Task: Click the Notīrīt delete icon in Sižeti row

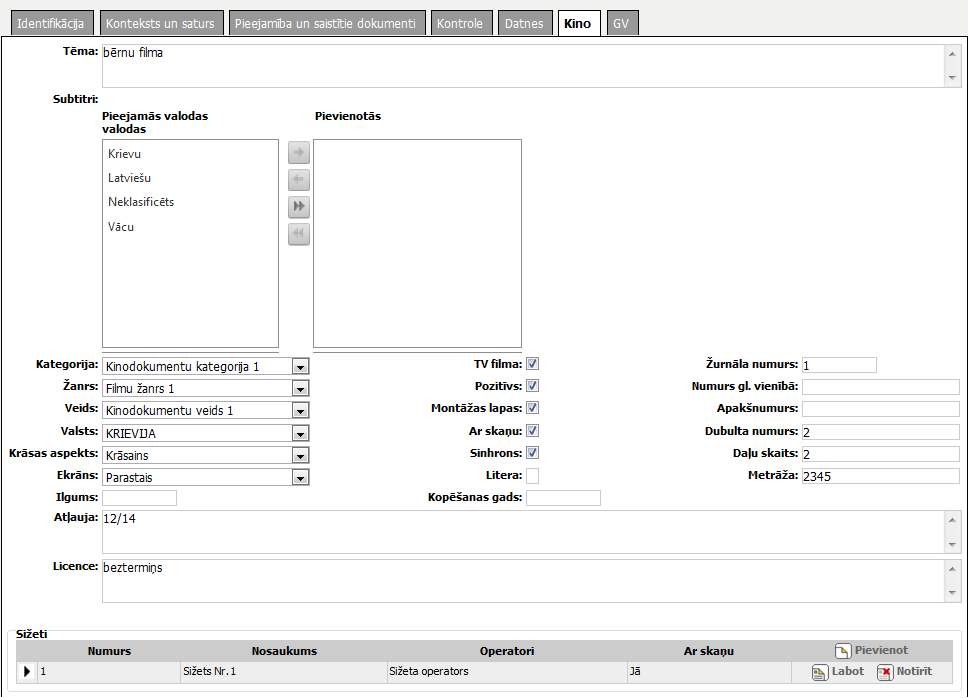Action: [x=885, y=672]
